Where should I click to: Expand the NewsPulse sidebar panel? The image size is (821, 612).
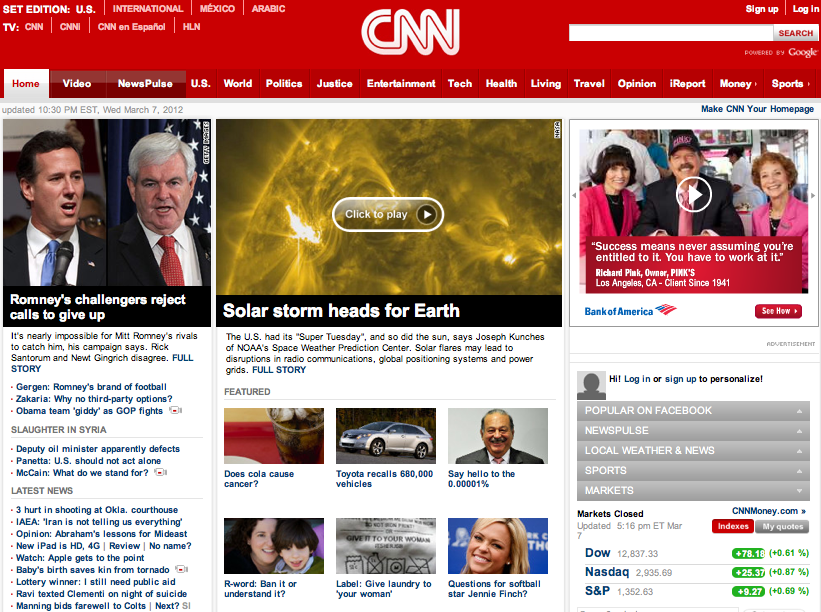(x=693, y=430)
